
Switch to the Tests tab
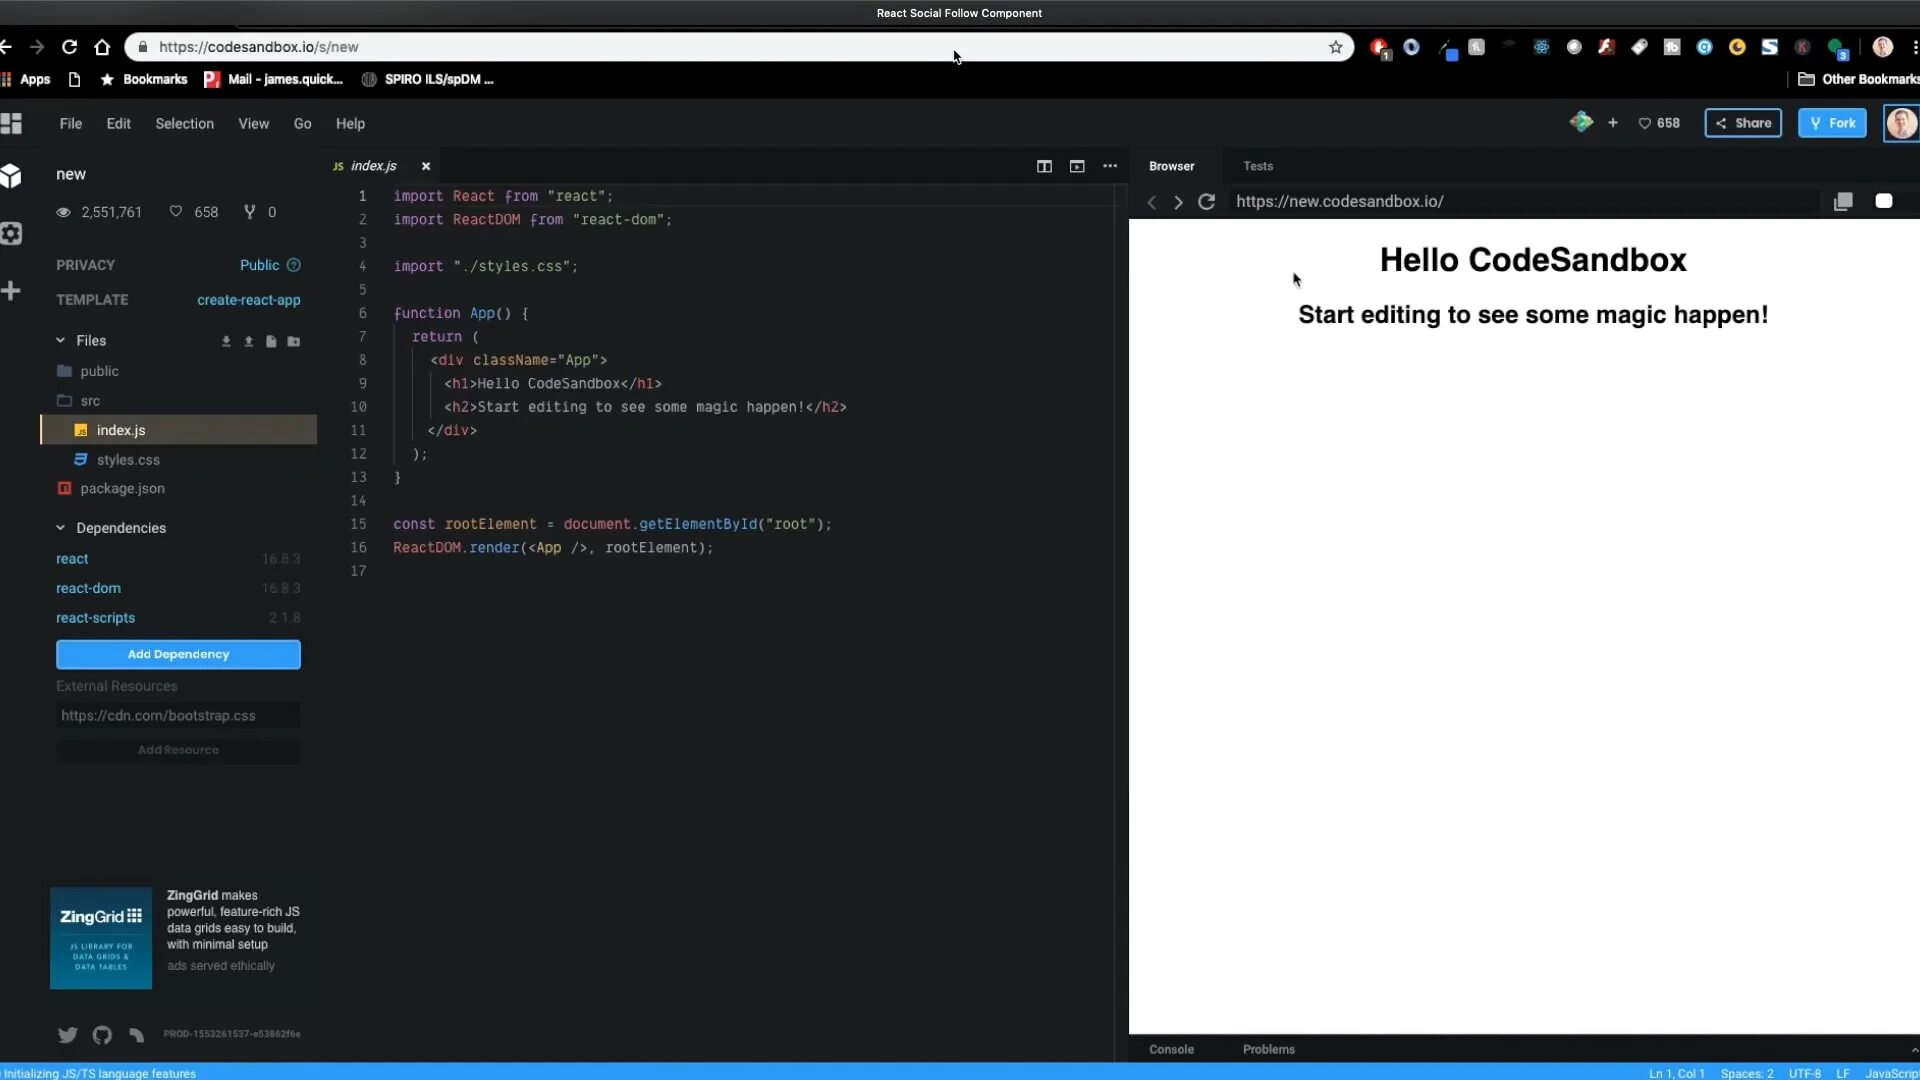(1257, 166)
